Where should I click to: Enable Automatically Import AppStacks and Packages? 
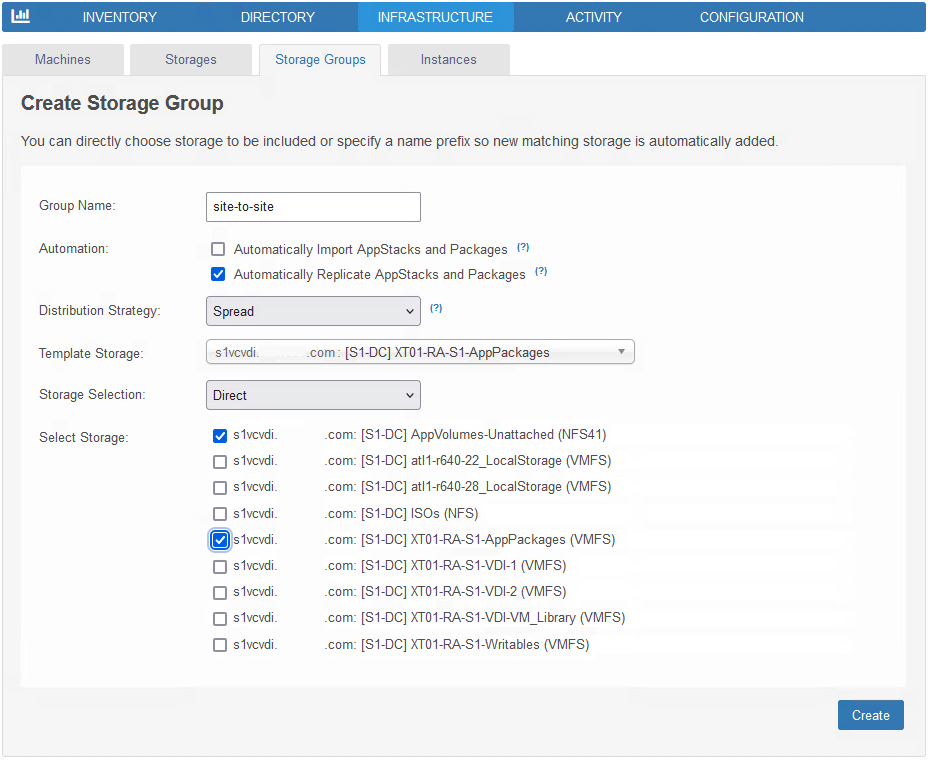coord(218,248)
